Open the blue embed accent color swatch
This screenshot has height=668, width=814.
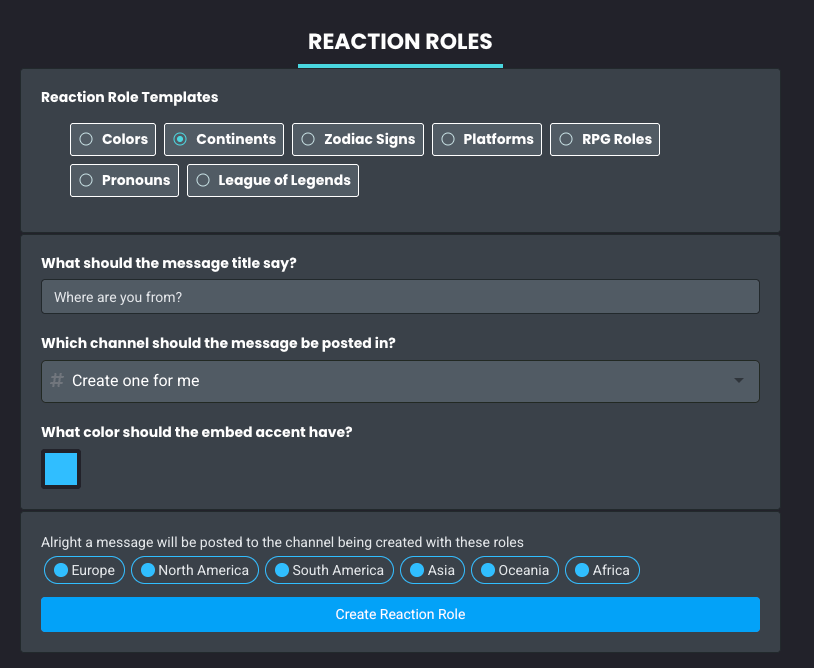click(x=61, y=469)
